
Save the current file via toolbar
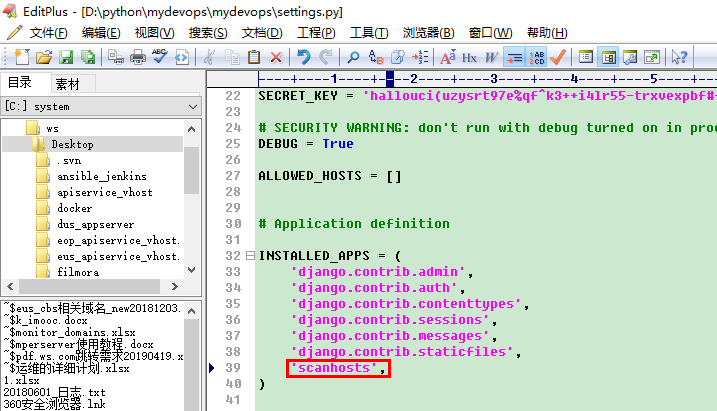coord(66,57)
